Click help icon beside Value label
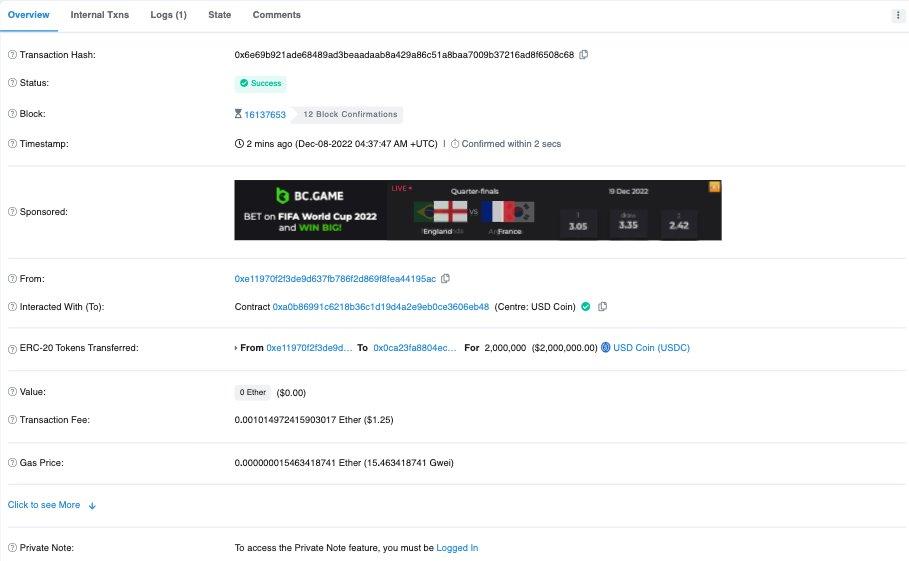909x561 pixels. coord(12,392)
